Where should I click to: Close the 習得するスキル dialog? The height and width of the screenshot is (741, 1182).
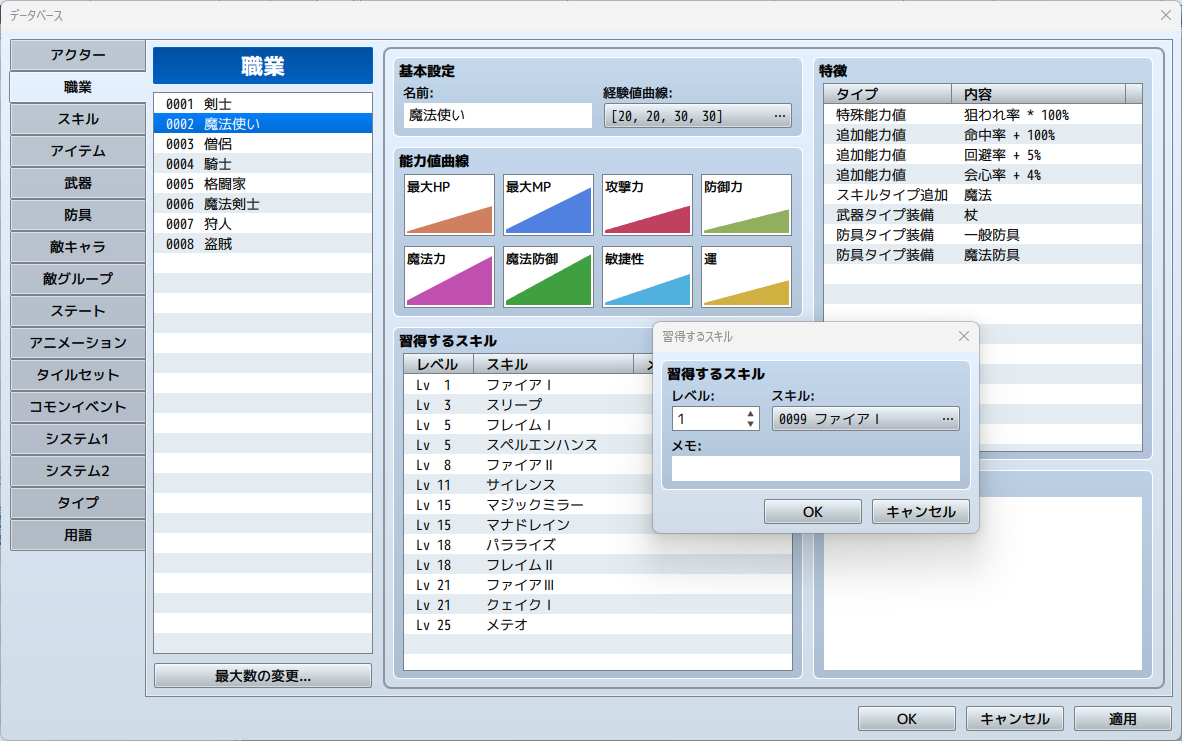pyautogui.click(x=963, y=337)
